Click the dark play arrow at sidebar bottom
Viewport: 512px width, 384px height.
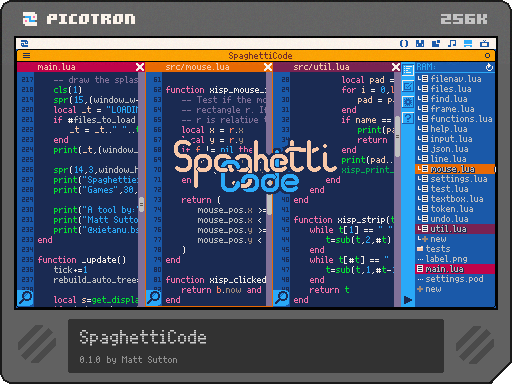tap(408, 300)
